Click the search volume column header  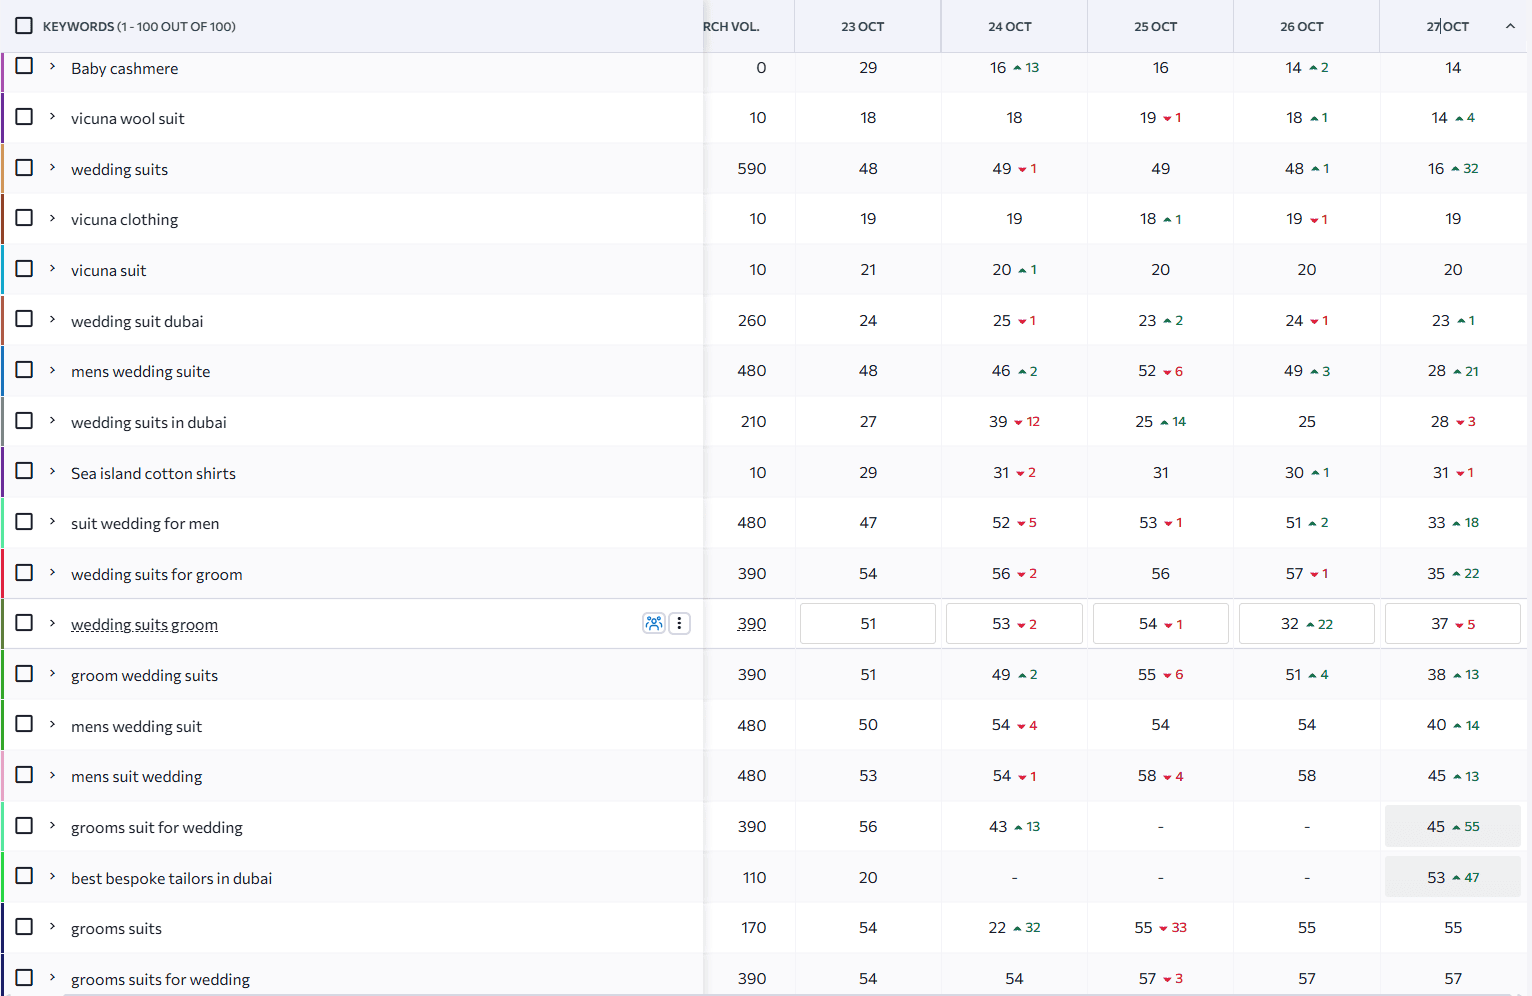732,27
